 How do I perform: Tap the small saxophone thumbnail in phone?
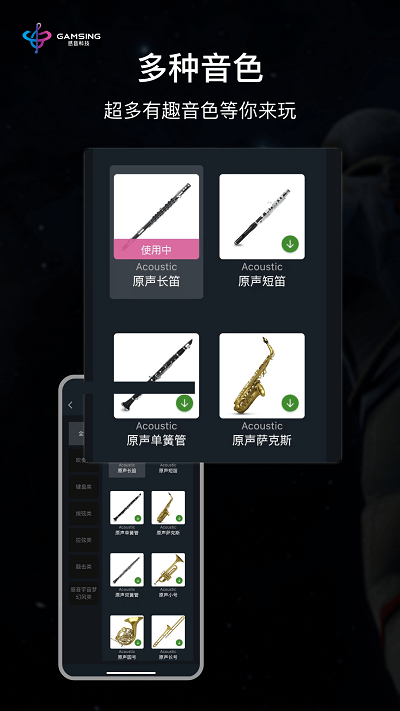(x=168, y=507)
